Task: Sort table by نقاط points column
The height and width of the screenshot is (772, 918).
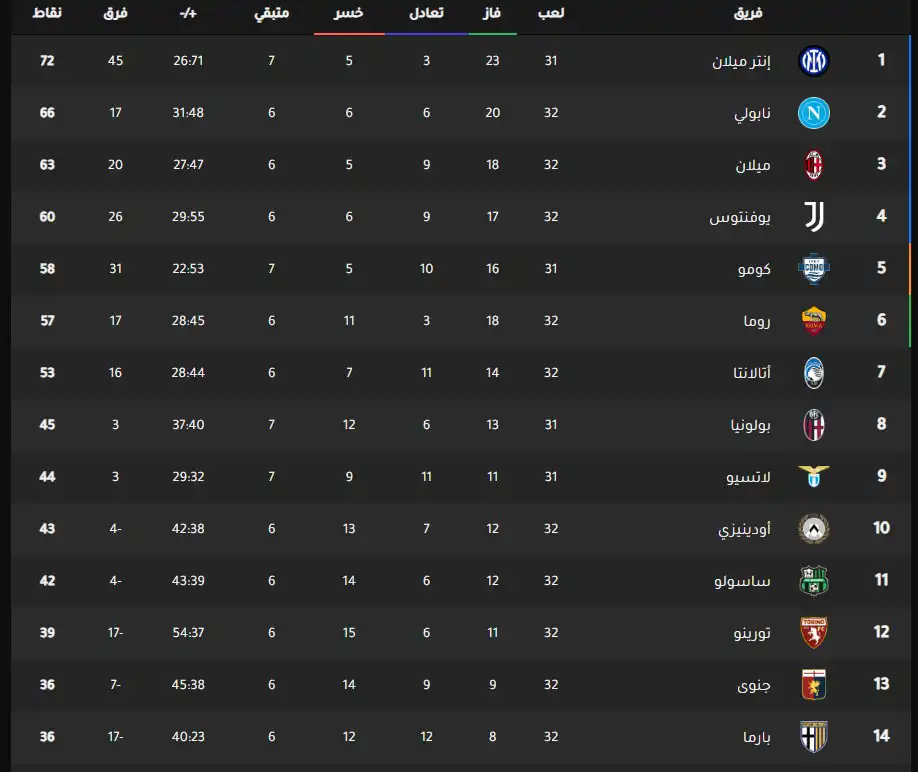Action: tap(47, 13)
